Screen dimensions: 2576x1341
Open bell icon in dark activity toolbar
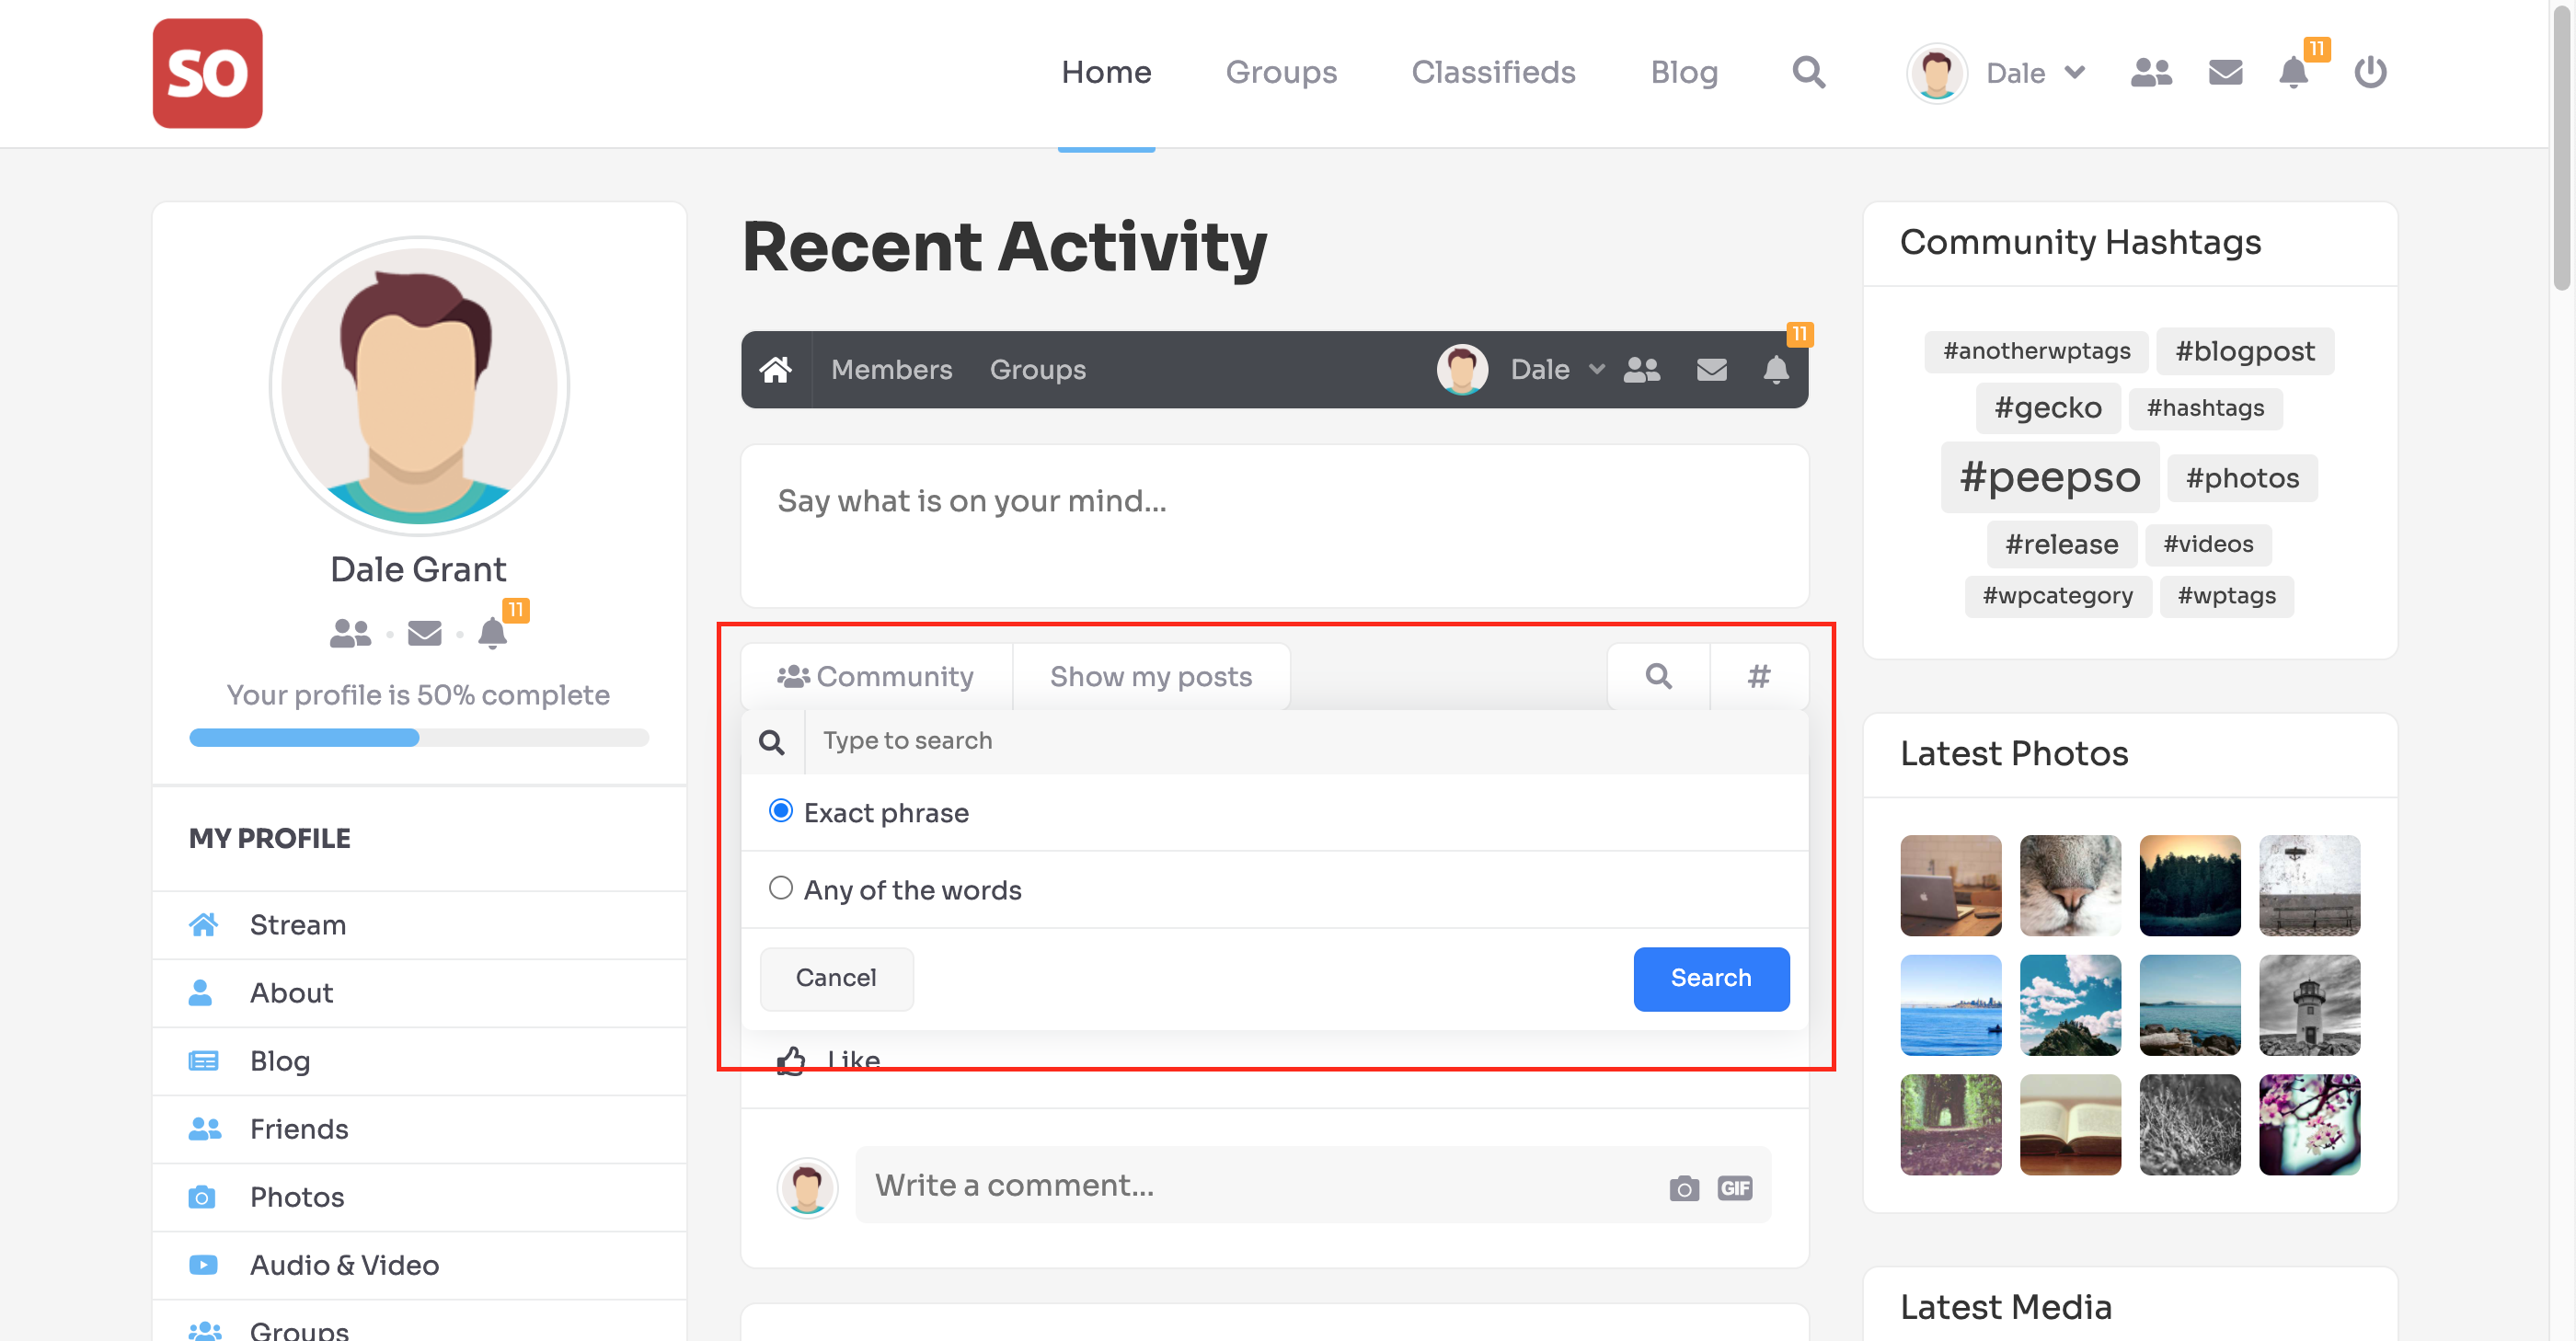(1776, 370)
